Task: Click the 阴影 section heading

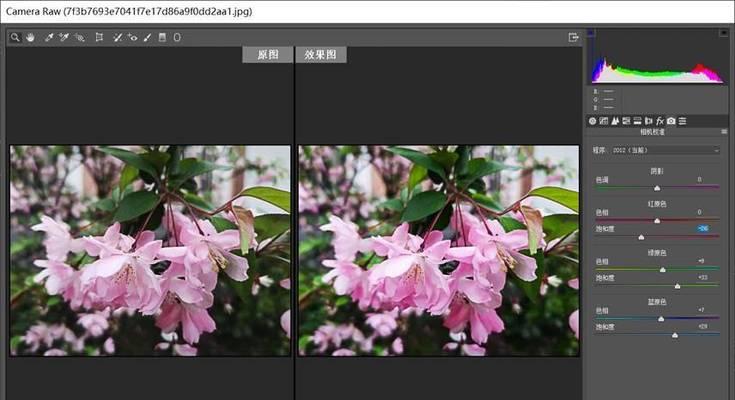Action: coord(657,171)
